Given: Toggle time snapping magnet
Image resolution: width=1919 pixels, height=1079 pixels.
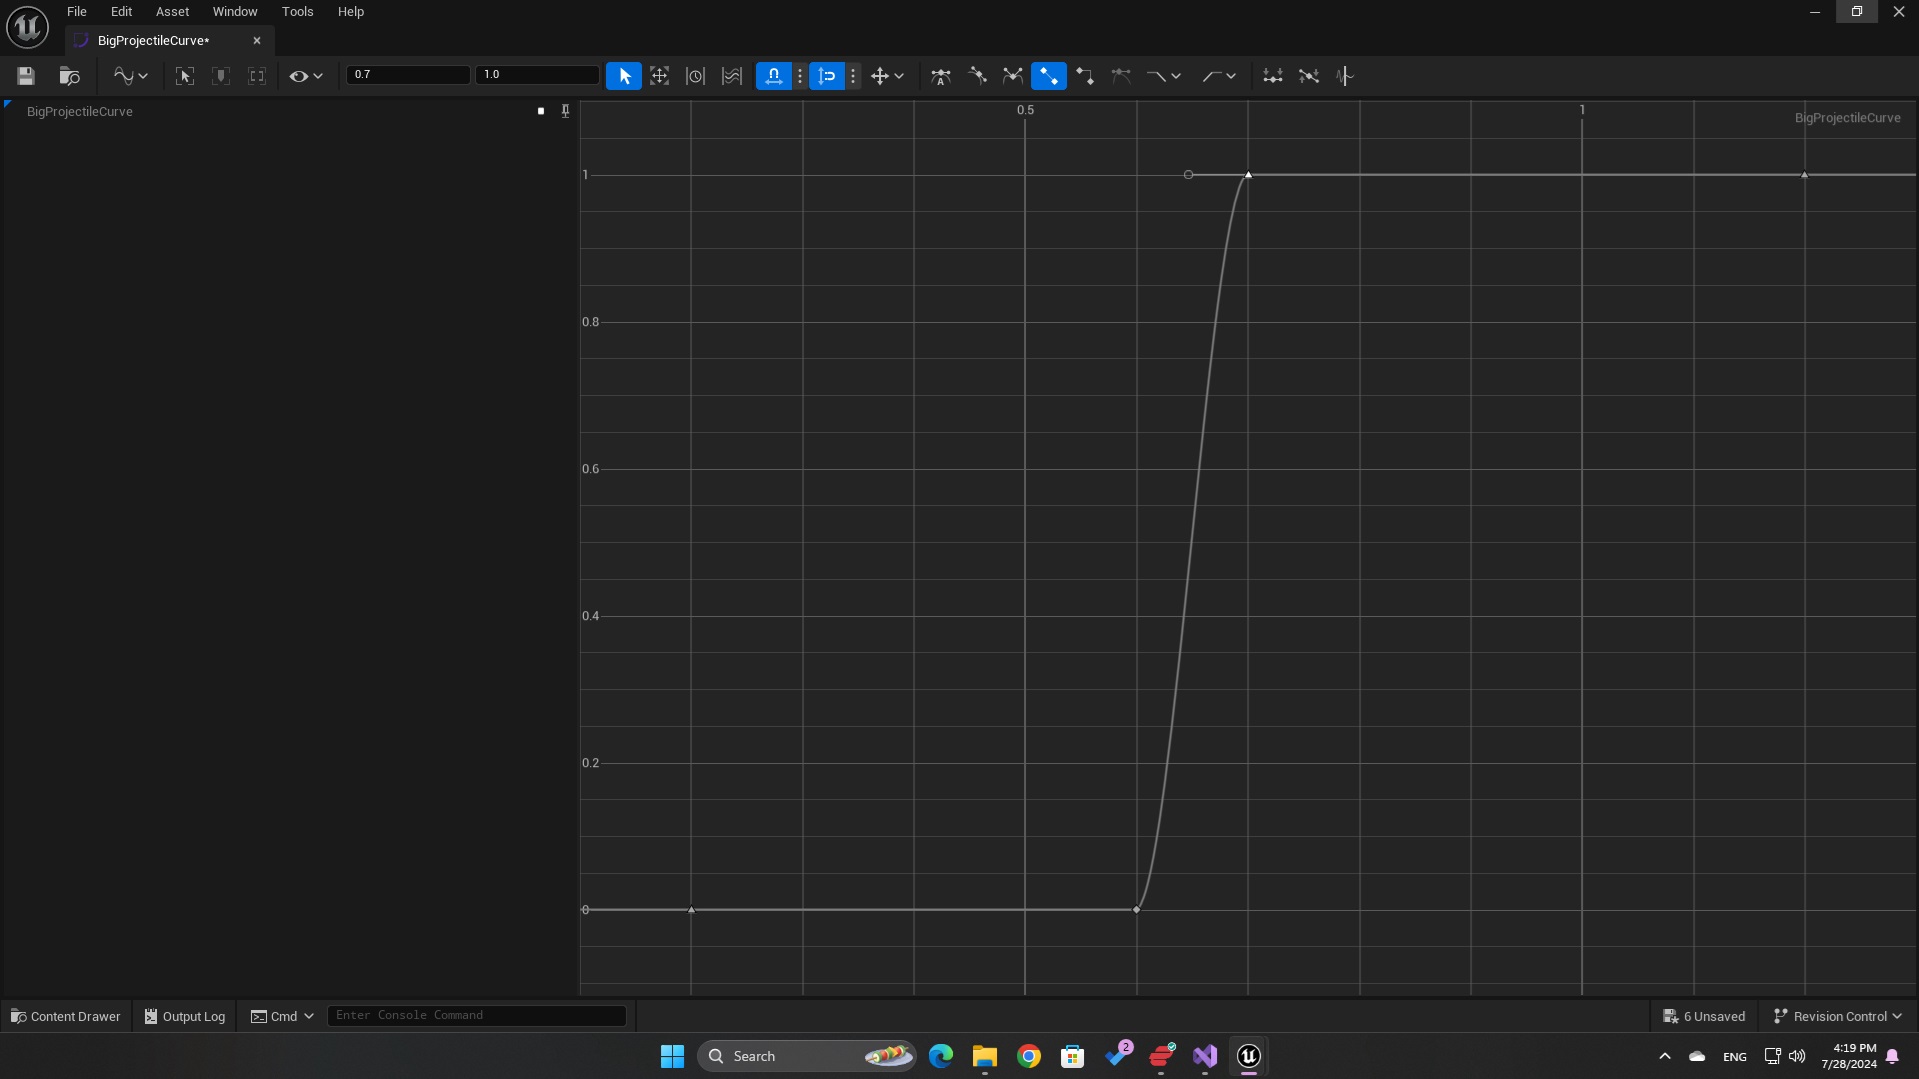Looking at the screenshot, I should 774,76.
